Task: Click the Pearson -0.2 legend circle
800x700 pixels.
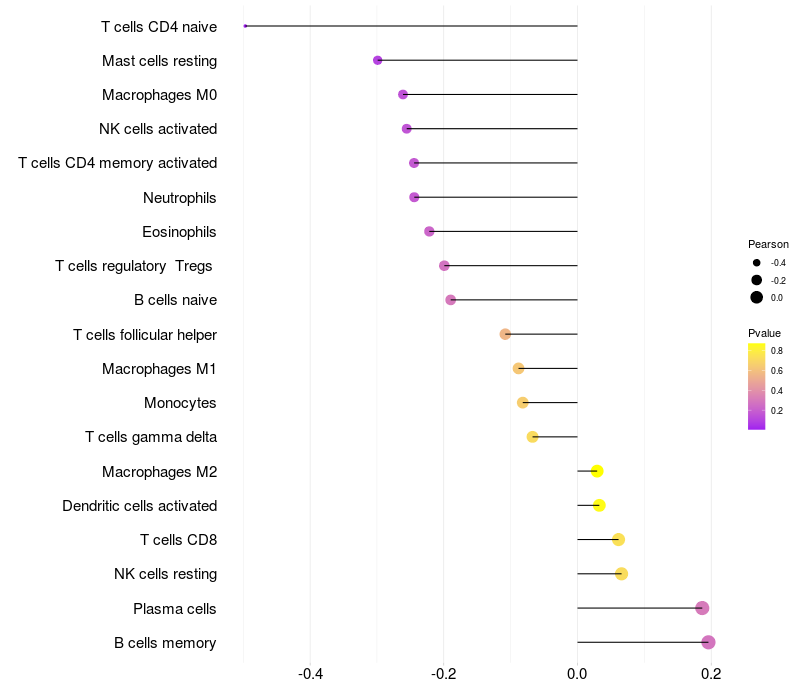Action: click(x=757, y=280)
